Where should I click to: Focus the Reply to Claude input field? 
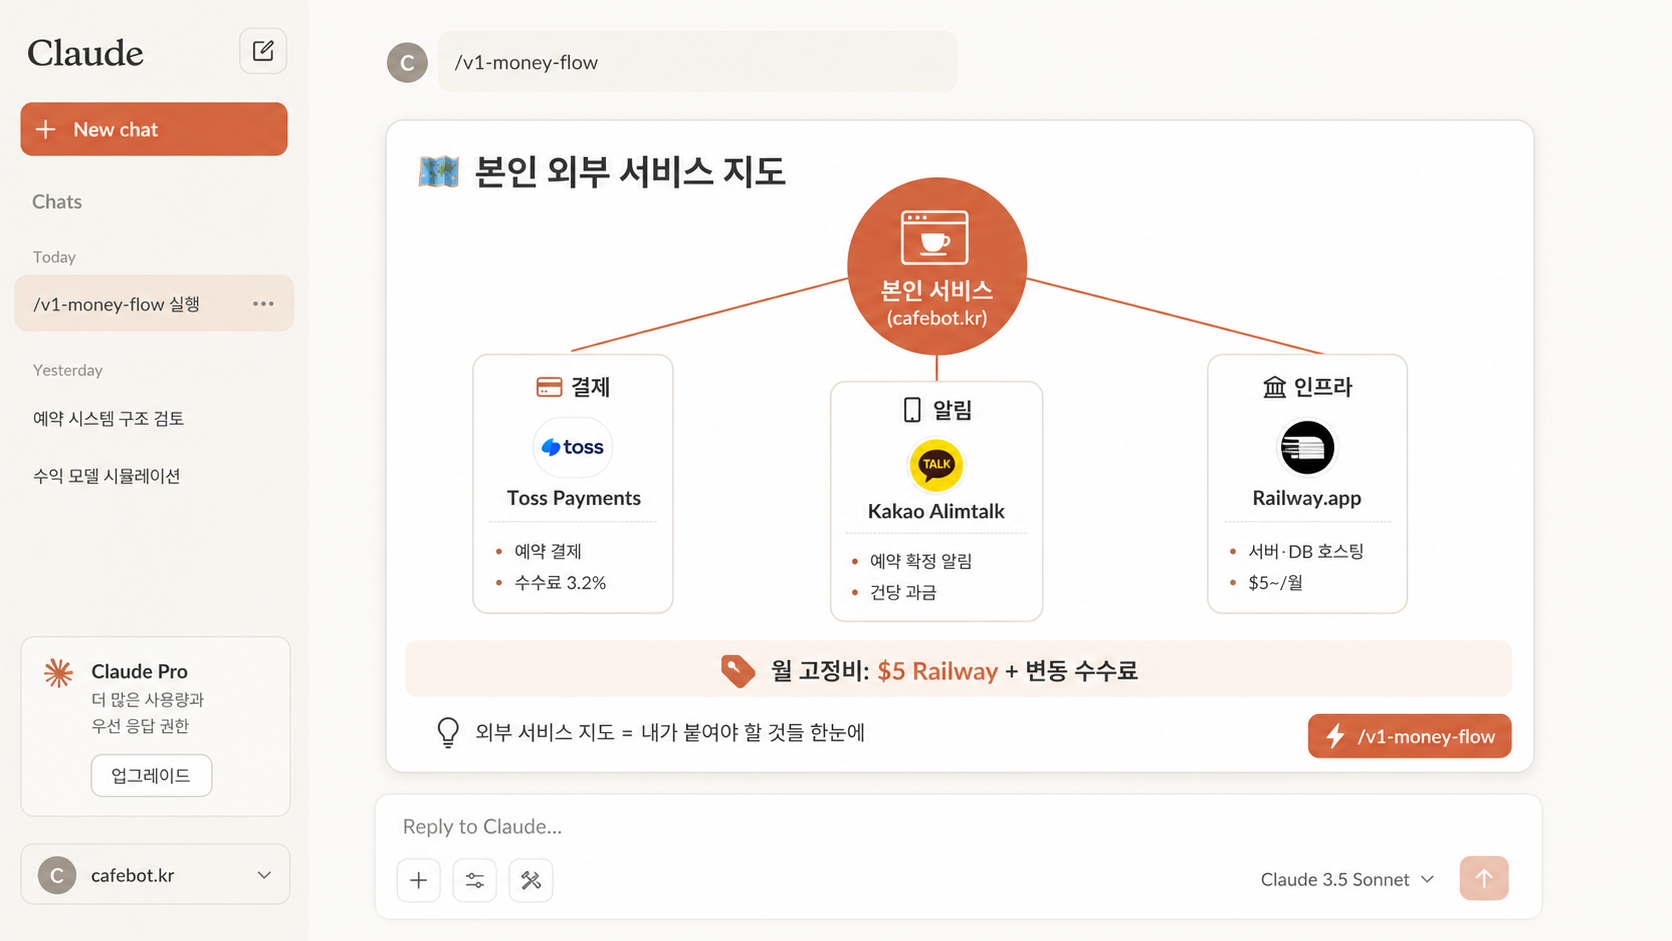(x=958, y=826)
